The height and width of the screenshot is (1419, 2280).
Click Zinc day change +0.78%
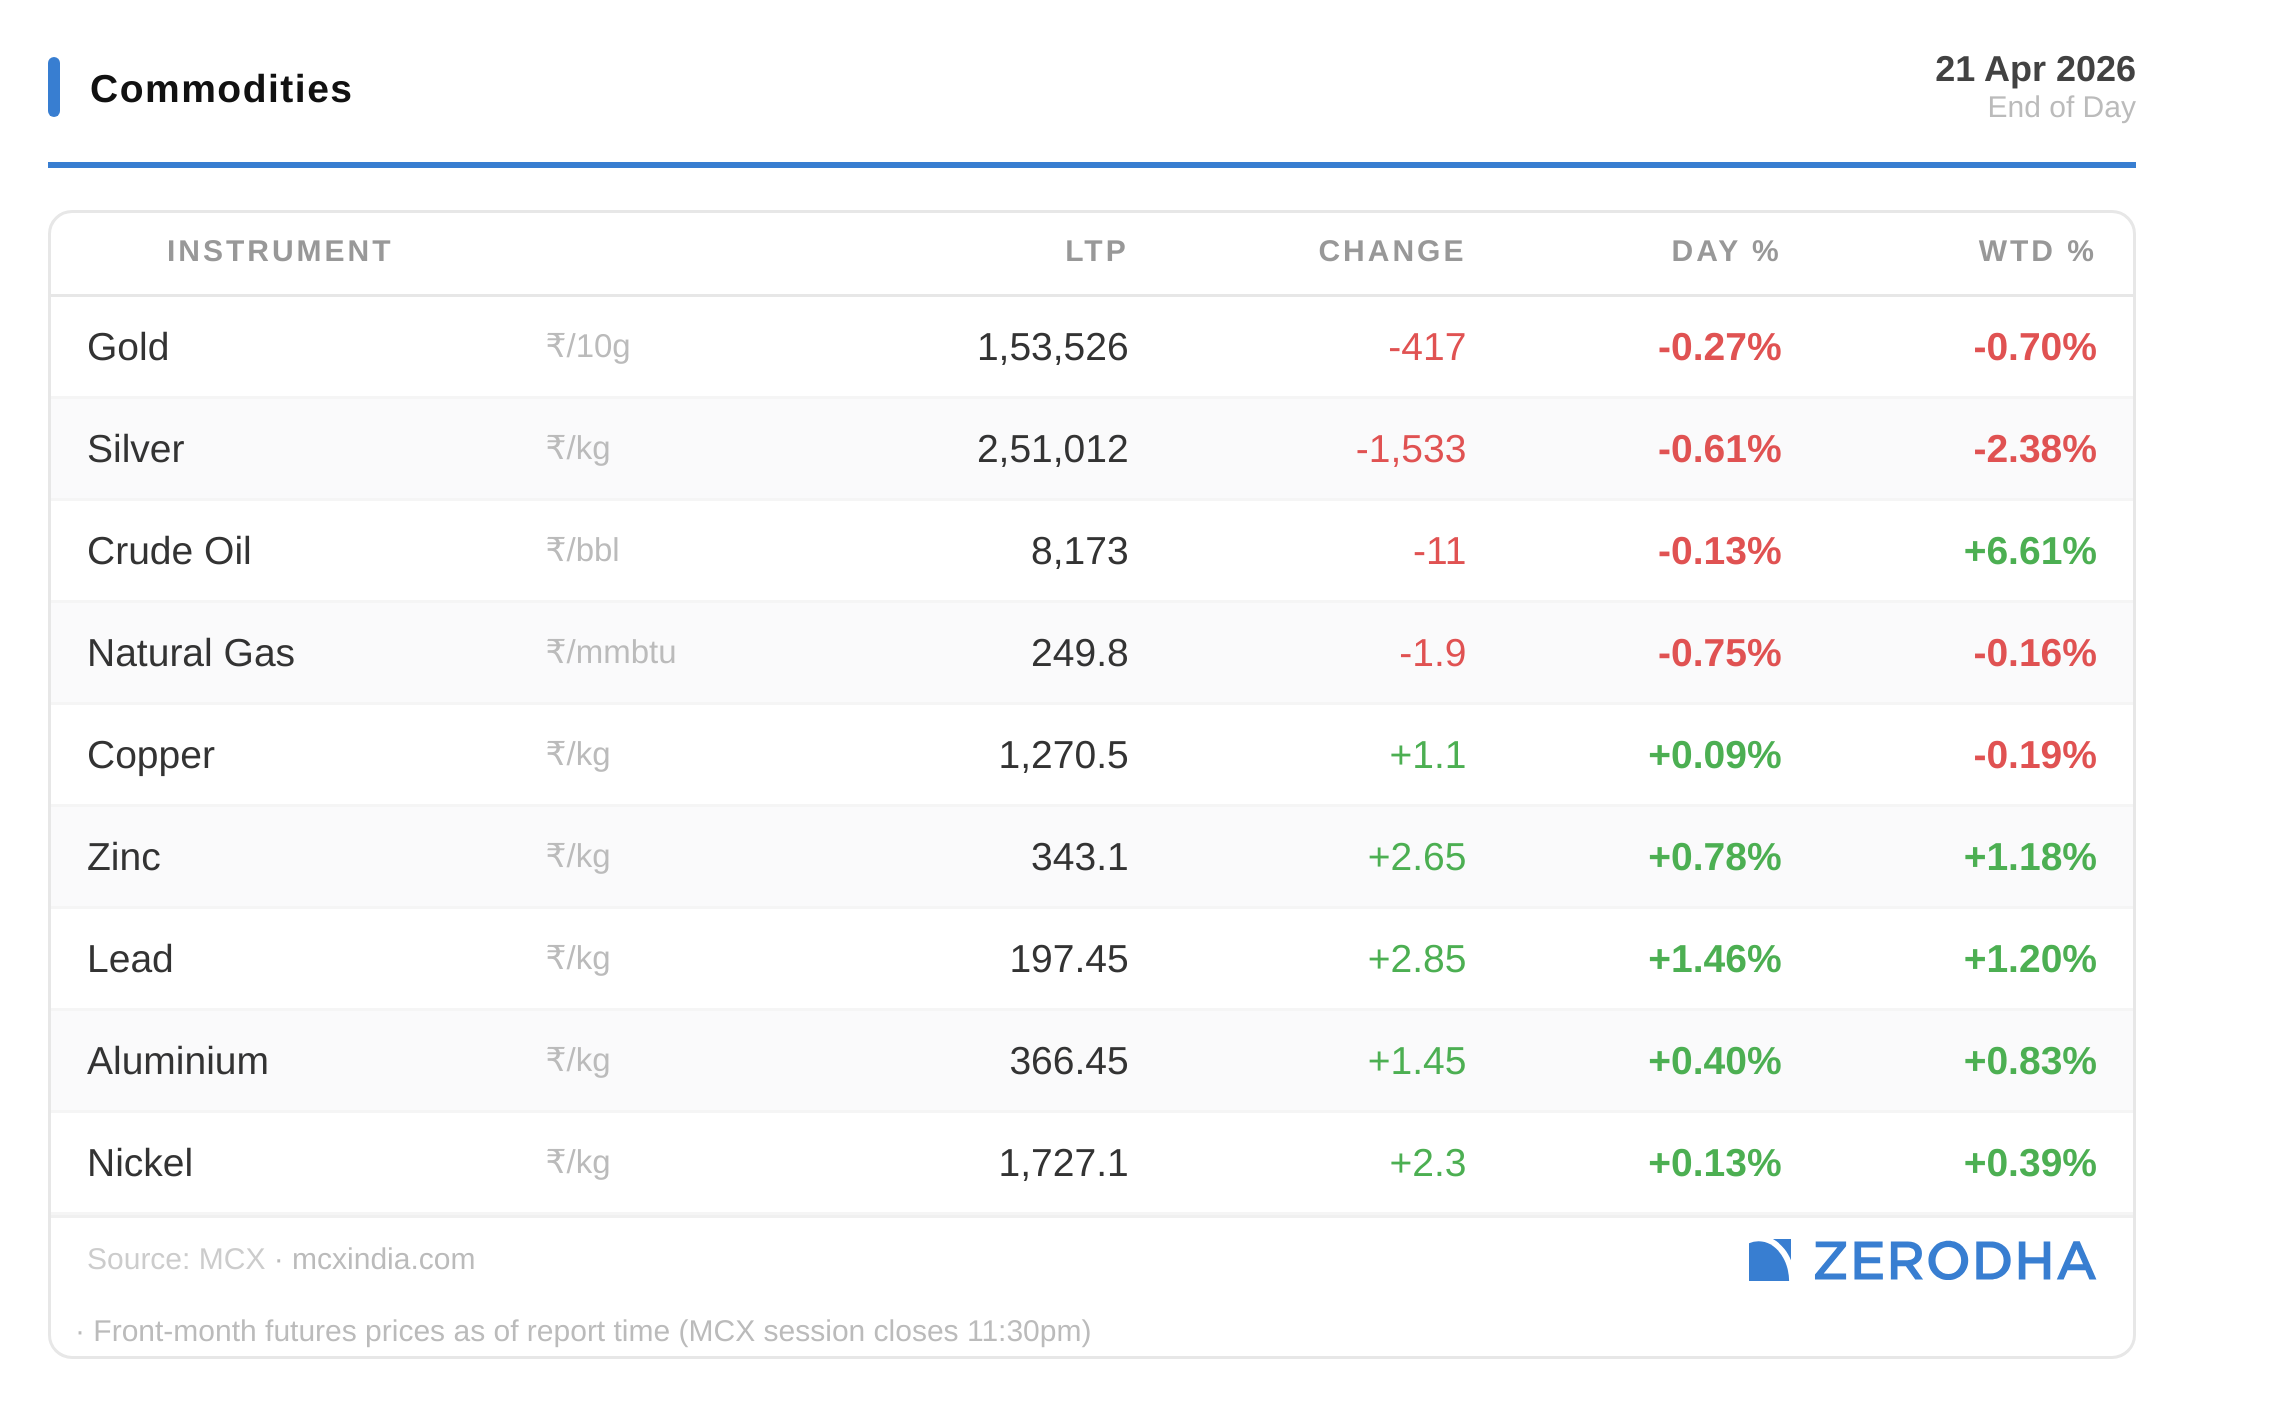point(1714,857)
